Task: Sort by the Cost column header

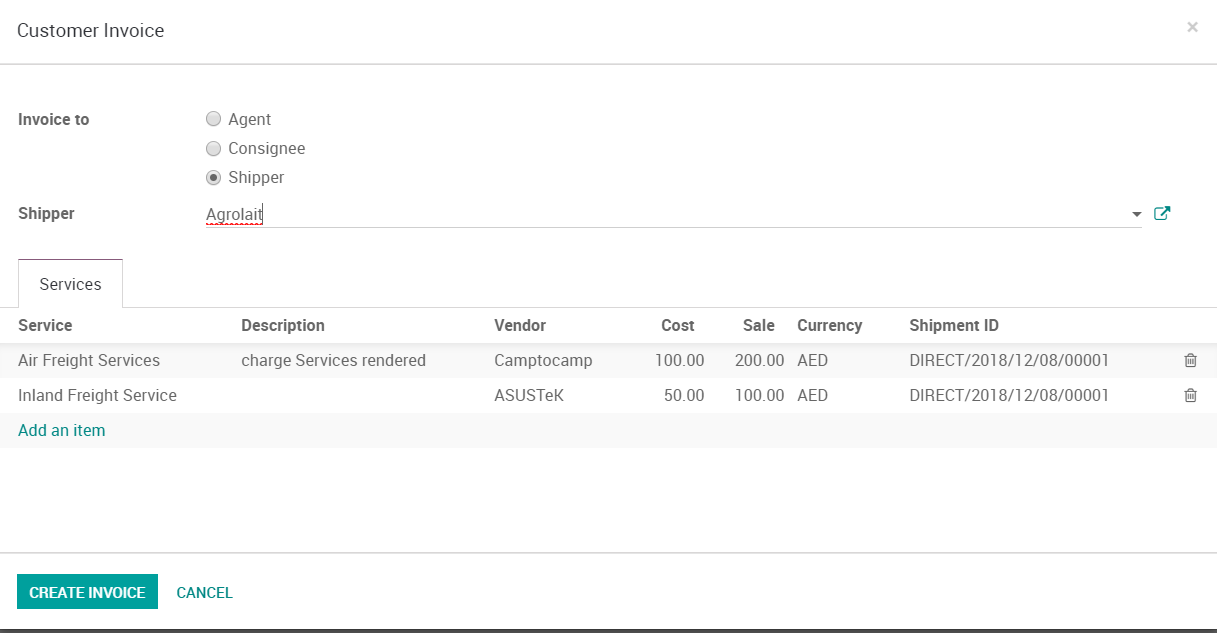Action: pos(677,325)
